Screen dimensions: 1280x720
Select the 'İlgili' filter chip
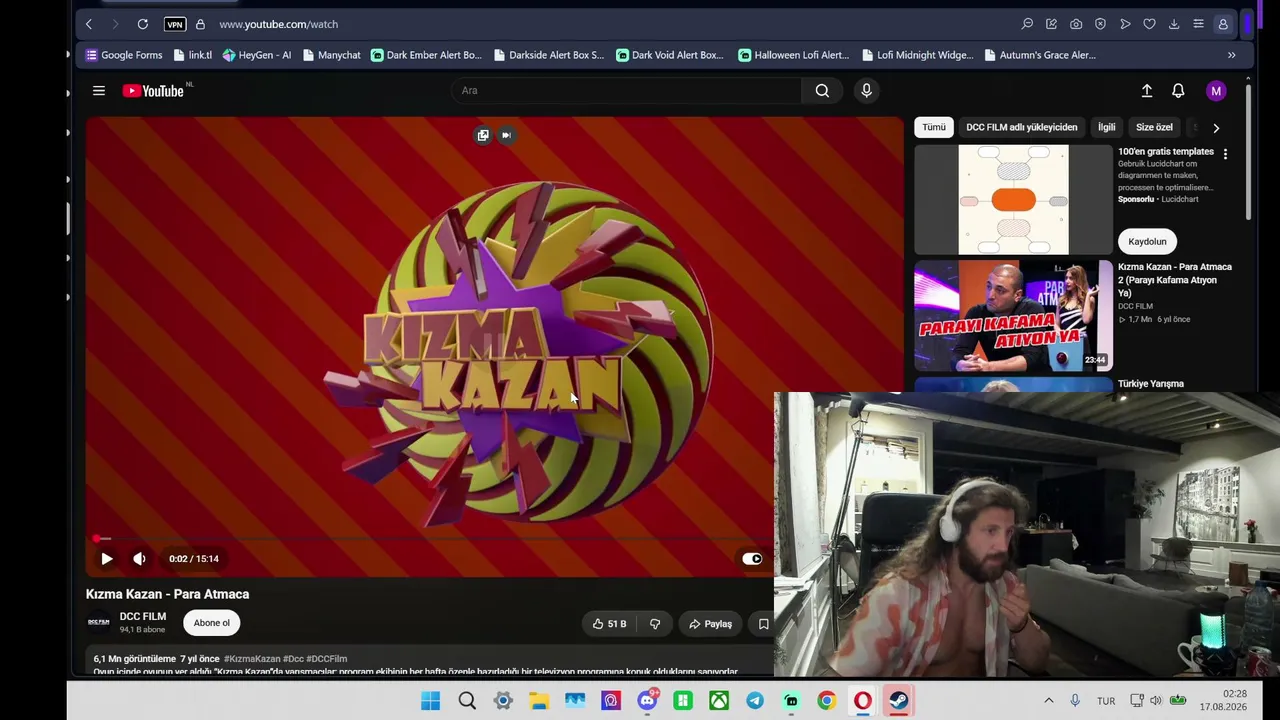(x=1107, y=128)
